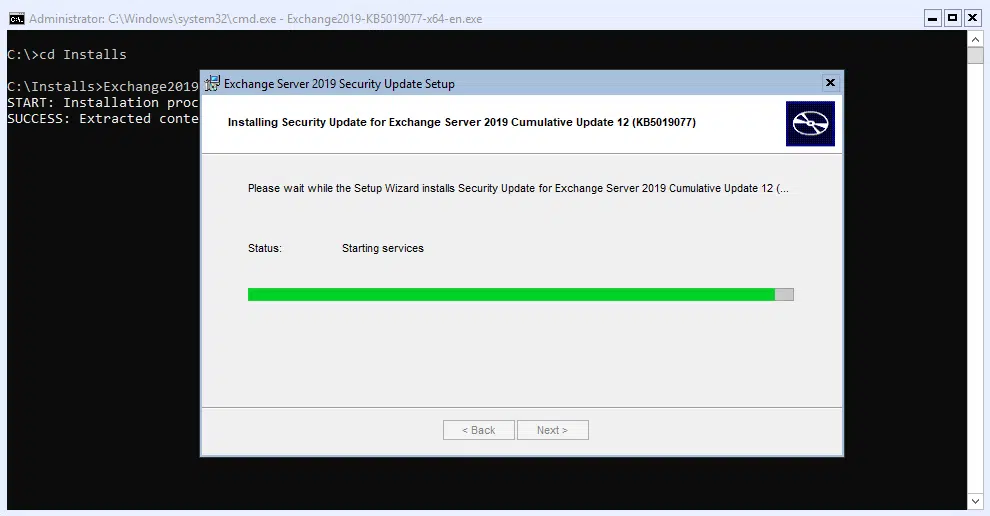990x516 pixels.
Task: Minimize the Administrator cmd.exe window
Action: [x=933, y=18]
